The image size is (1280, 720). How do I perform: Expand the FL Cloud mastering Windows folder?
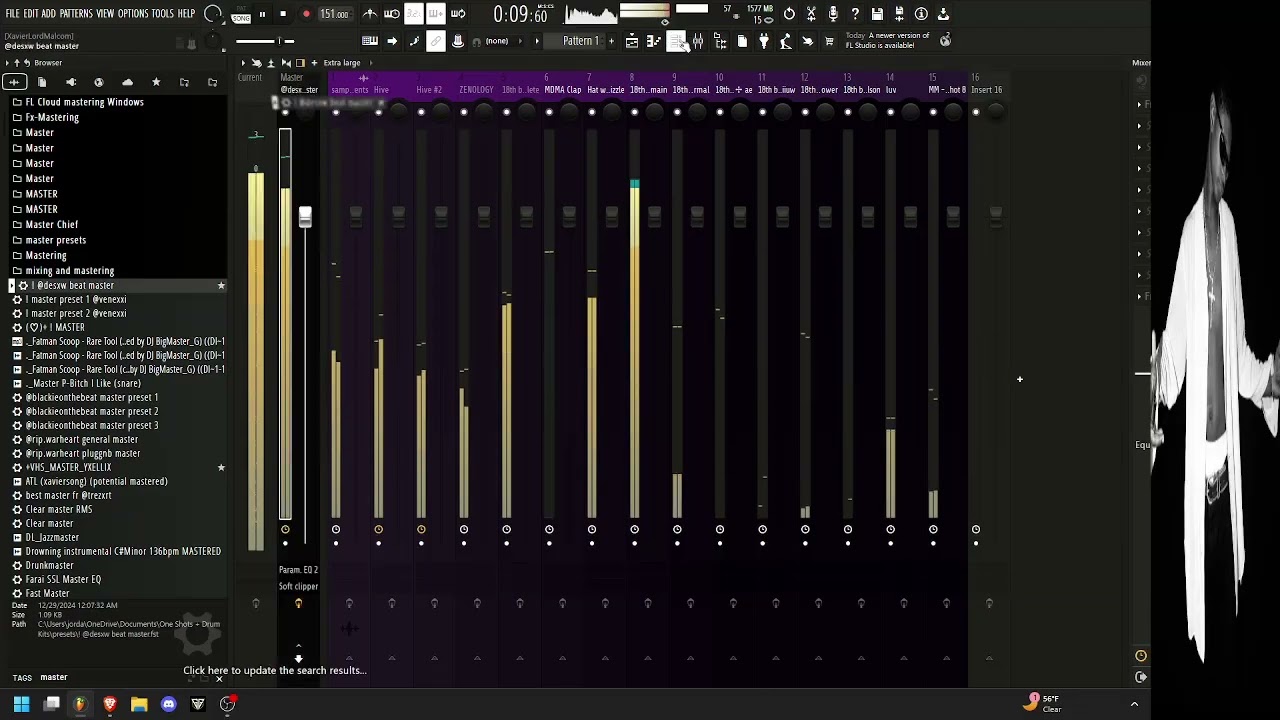pyautogui.click(x=84, y=102)
